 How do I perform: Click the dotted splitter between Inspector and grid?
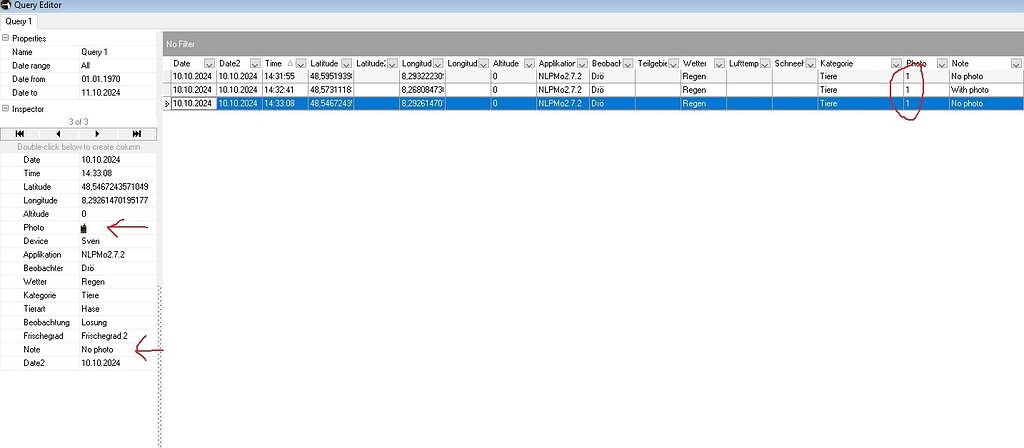click(160, 366)
